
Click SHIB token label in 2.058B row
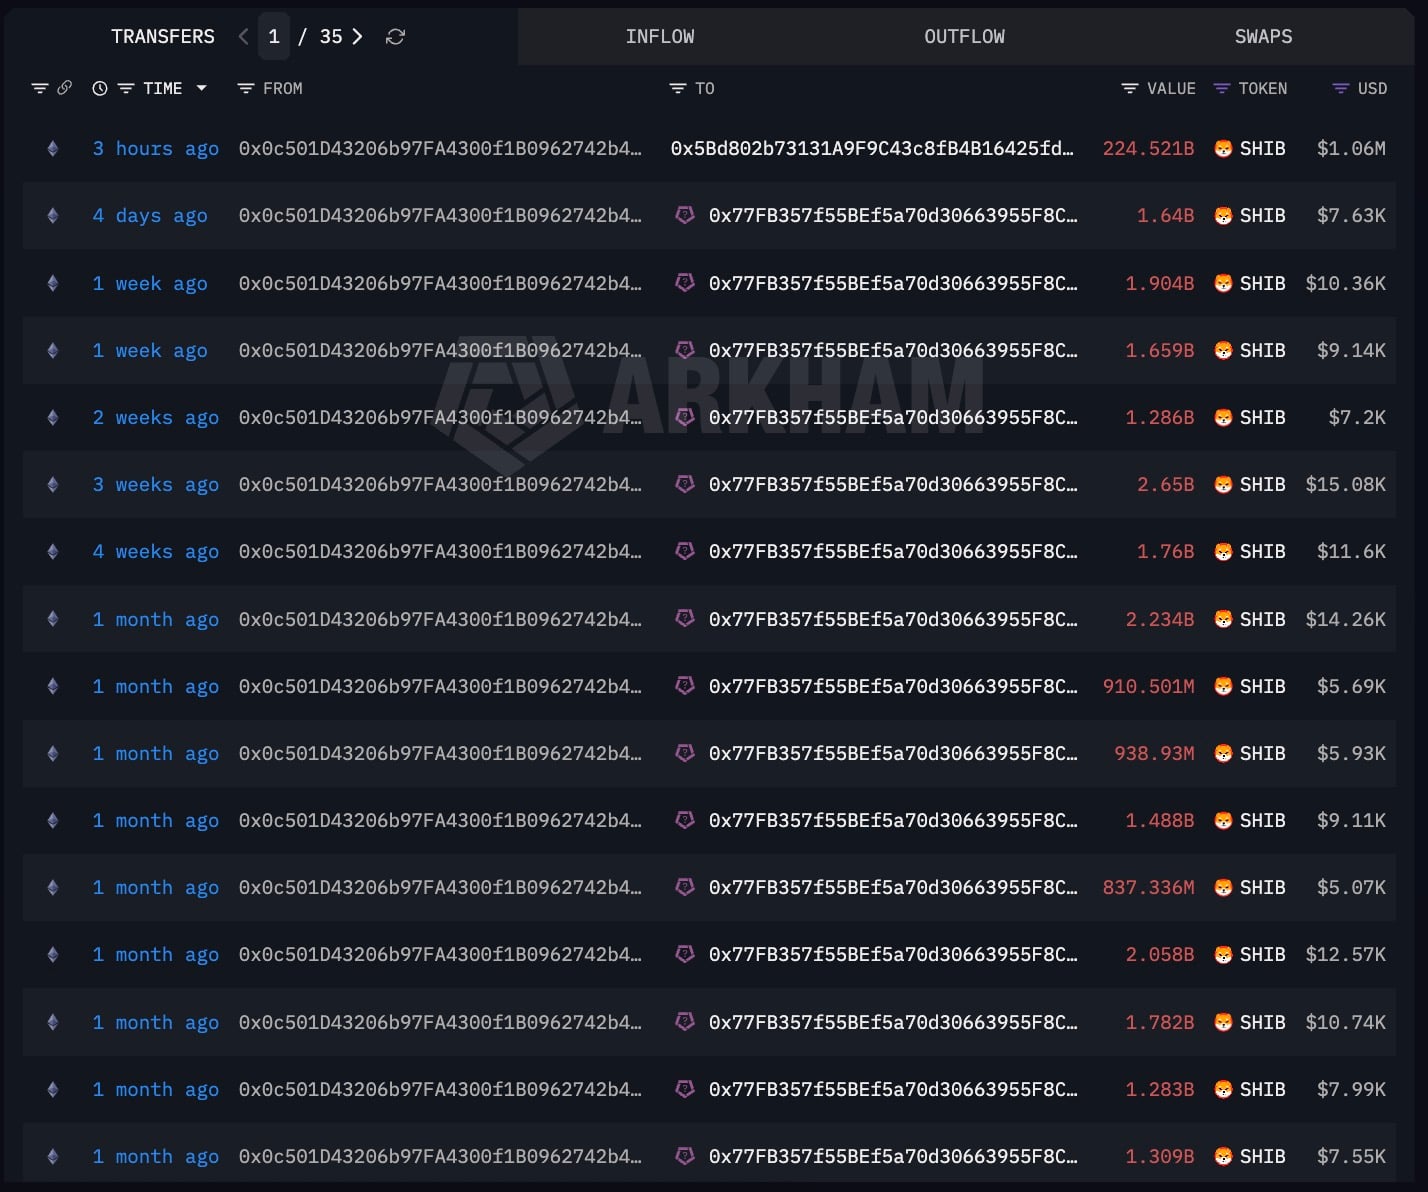pyautogui.click(x=1262, y=955)
